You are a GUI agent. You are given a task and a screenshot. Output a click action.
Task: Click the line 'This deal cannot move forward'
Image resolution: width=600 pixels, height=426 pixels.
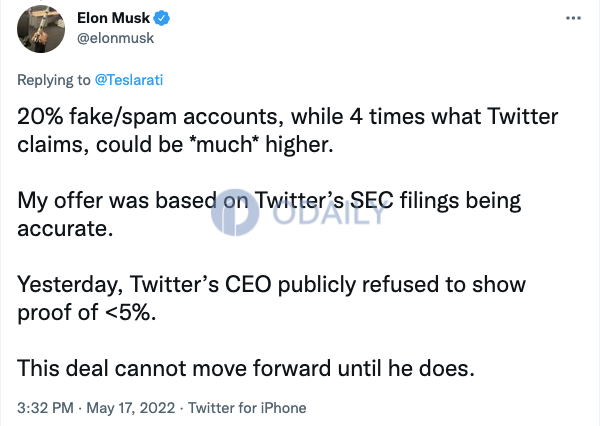pos(246,368)
